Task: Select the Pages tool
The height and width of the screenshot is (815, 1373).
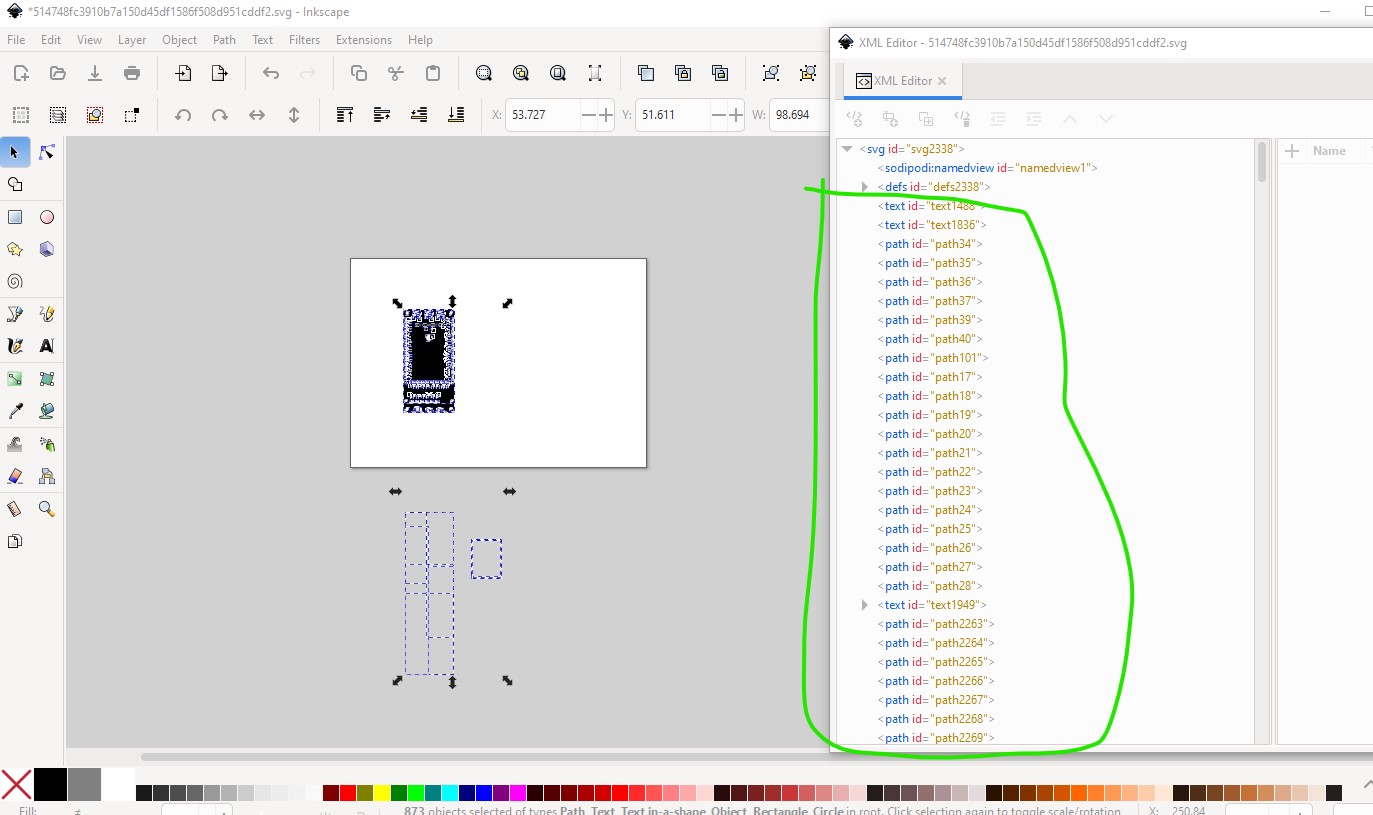Action: pyautogui.click(x=15, y=541)
